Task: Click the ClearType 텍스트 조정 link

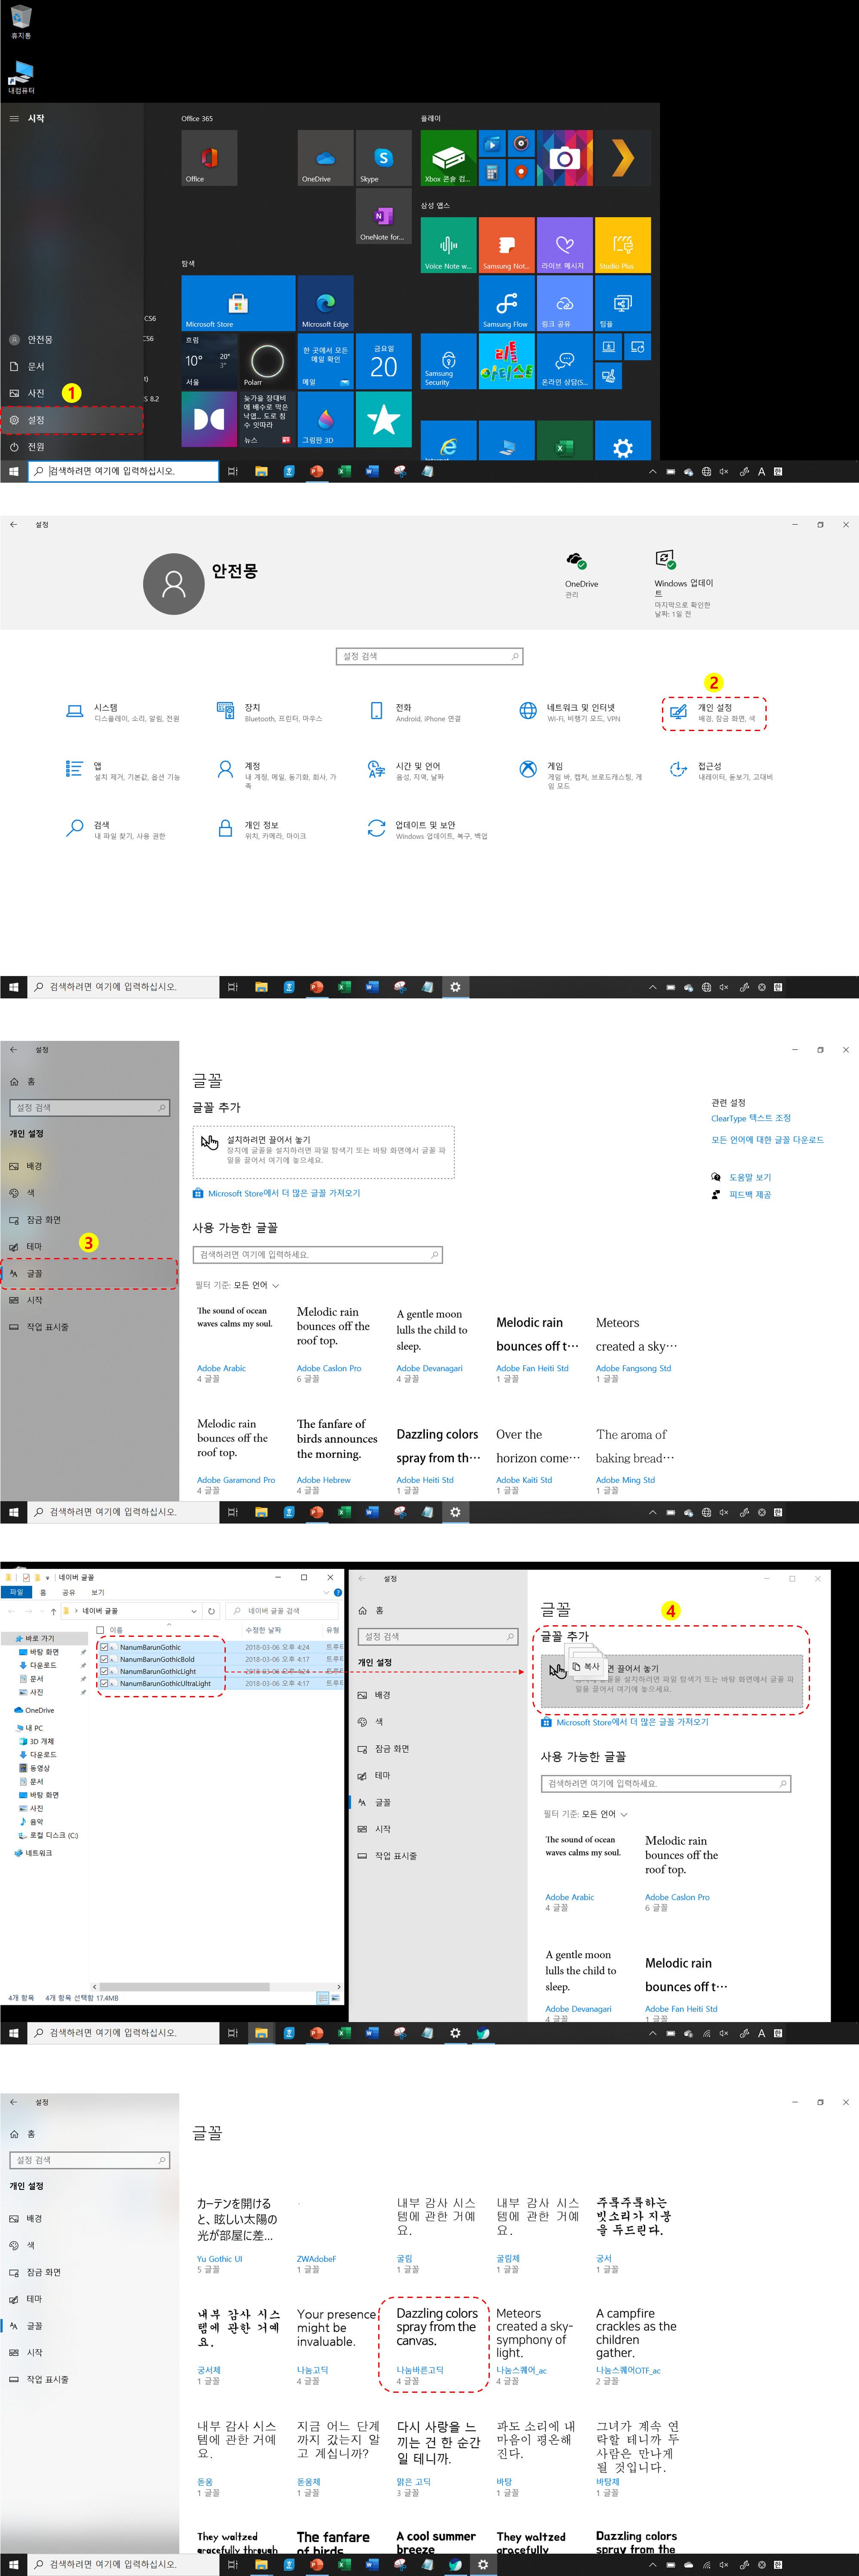Action: coord(750,1118)
